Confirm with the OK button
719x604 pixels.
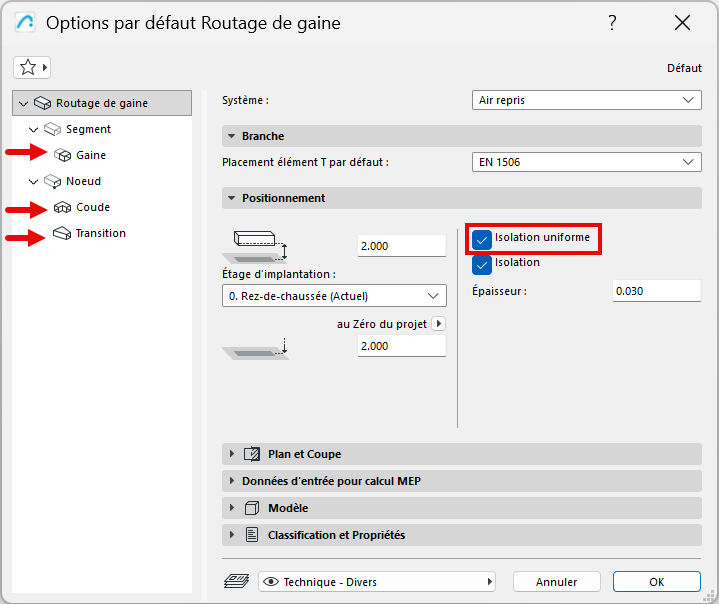pos(656,581)
